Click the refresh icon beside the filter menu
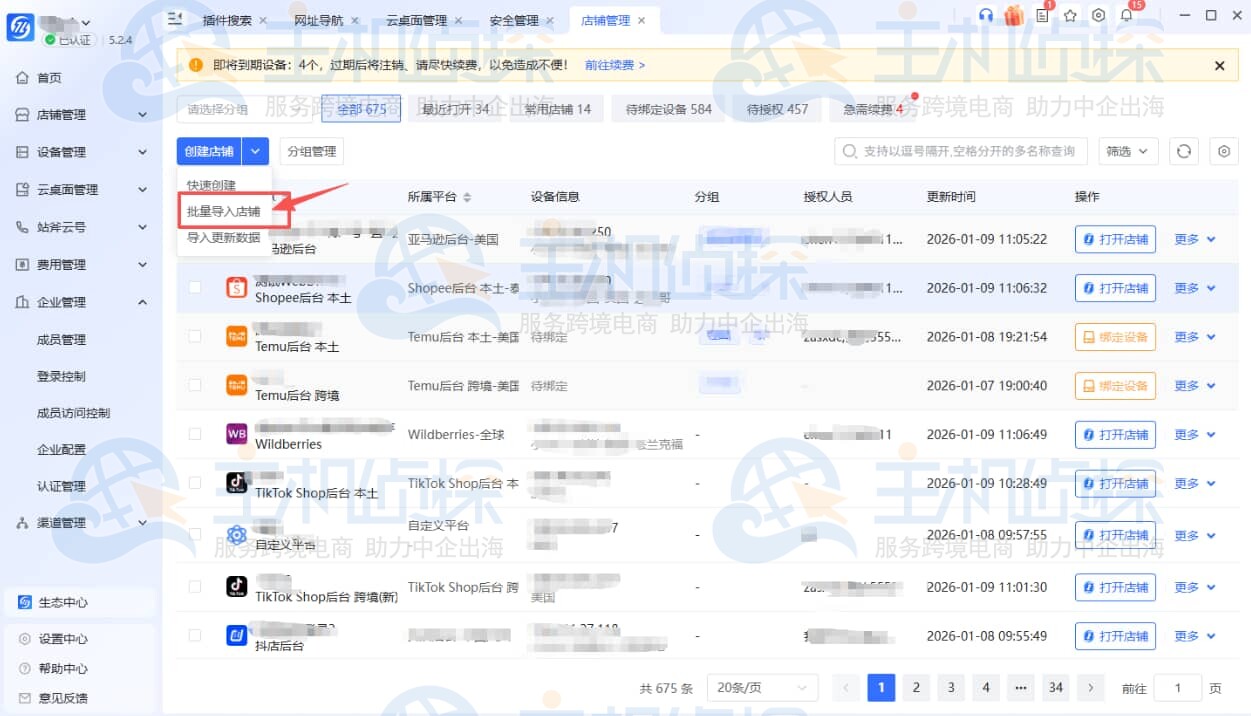Viewport: 1251px width, 716px height. (1184, 151)
